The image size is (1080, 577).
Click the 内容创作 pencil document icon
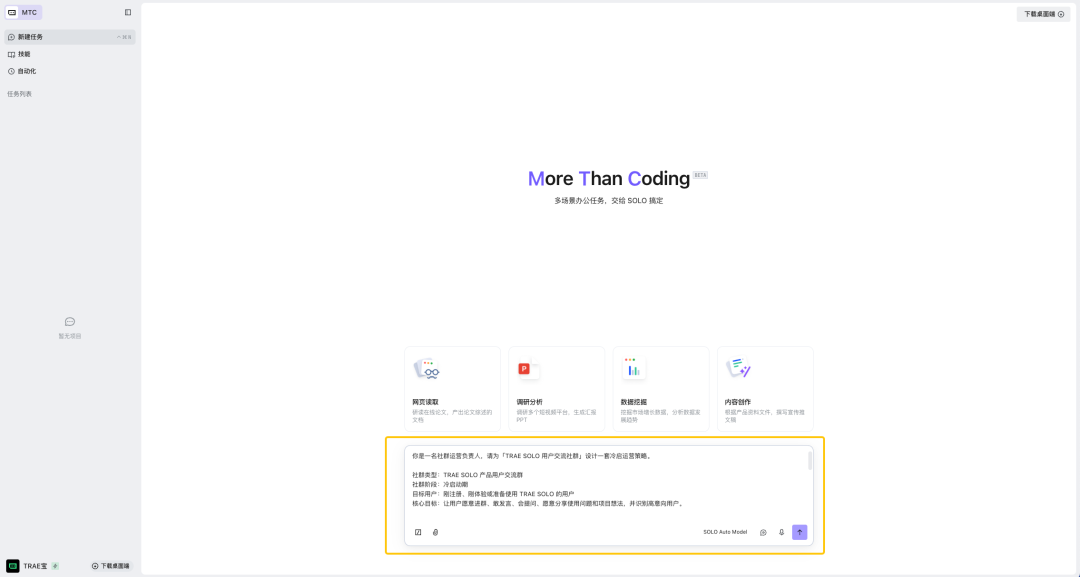(x=738, y=368)
